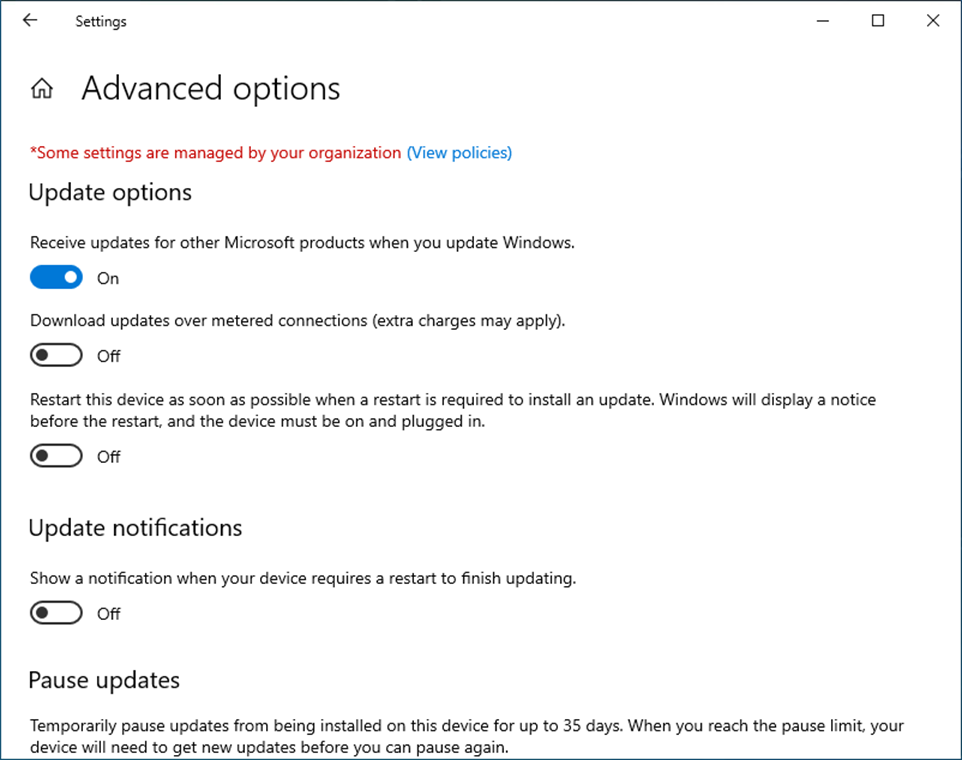Enable downloading updates over metered connections

56,355
